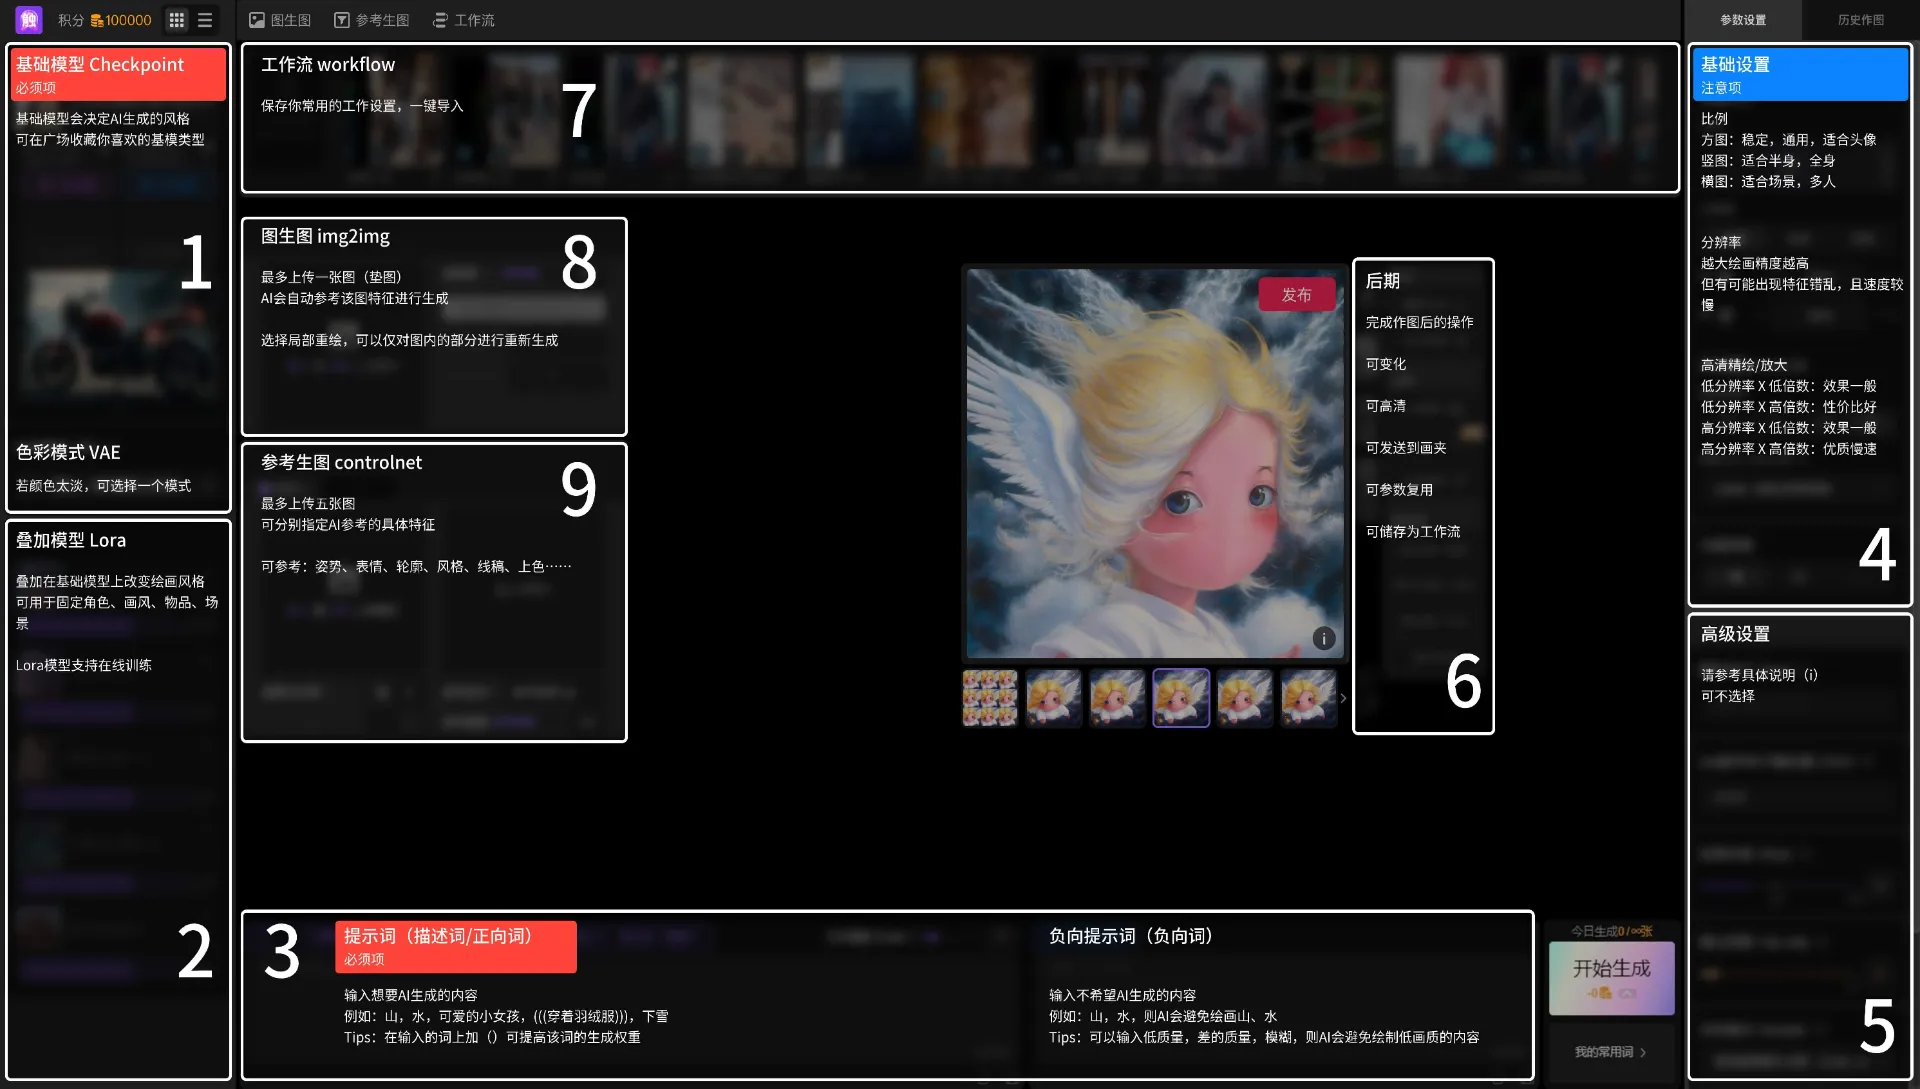Select the last angel thumbnail in strip

click(1308, 697)
